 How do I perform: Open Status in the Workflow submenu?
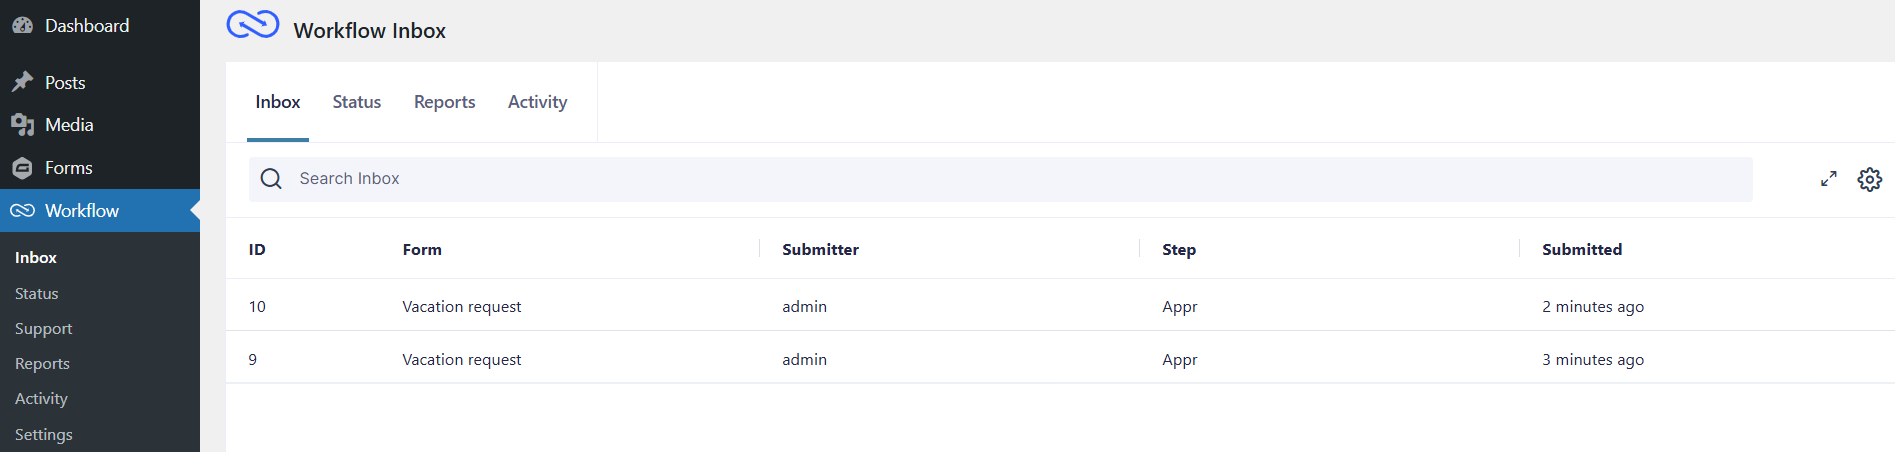37,294
